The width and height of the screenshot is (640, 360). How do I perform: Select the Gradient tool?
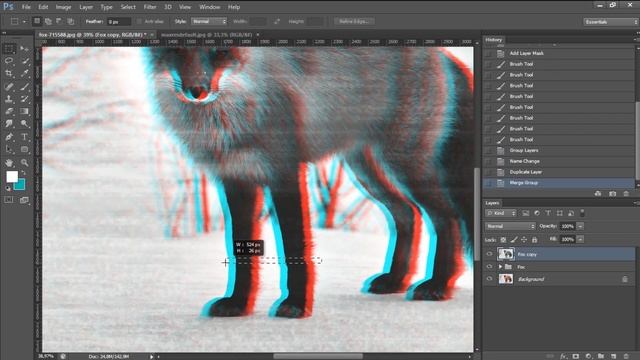pos(24,111)
